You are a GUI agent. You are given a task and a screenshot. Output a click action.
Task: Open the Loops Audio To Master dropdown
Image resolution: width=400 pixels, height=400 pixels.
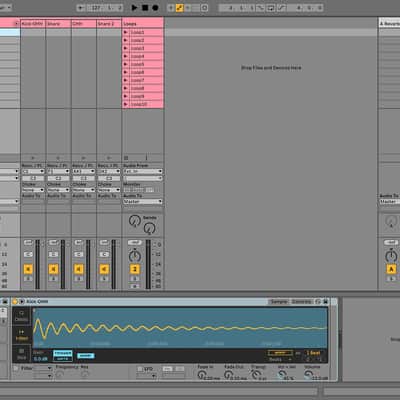tap(143, 202)
